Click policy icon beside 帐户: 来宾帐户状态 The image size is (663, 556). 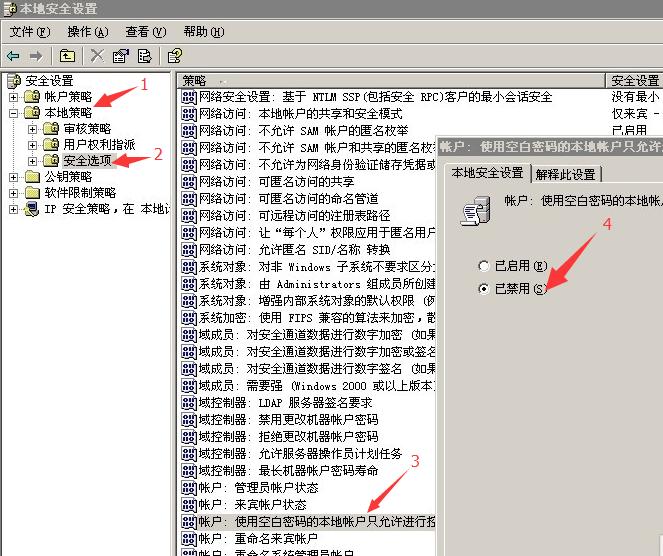coord(189,504)
